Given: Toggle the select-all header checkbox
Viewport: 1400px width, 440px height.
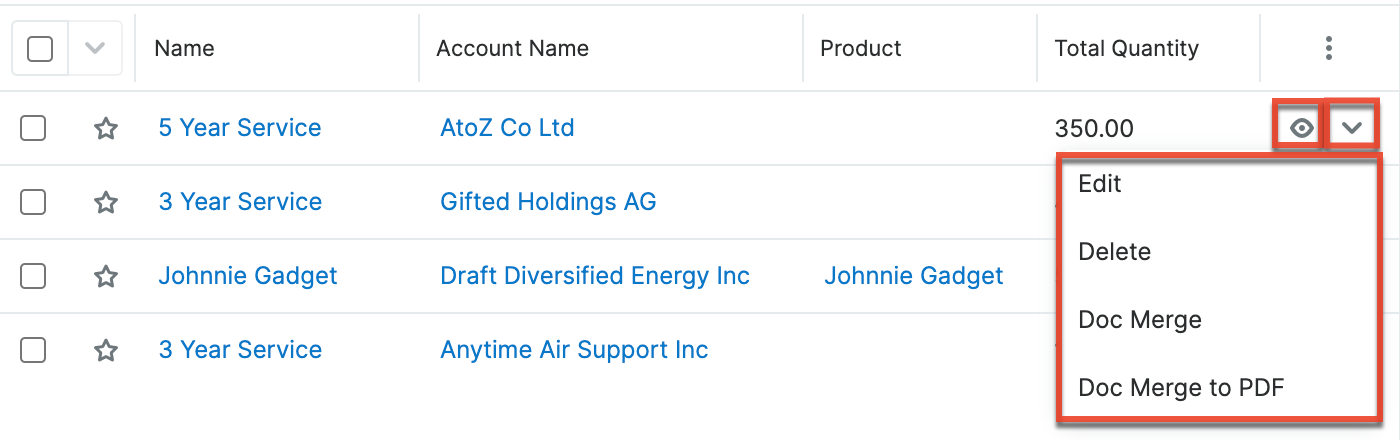Looking at the screenshot, I should click(x=40, y=48).
